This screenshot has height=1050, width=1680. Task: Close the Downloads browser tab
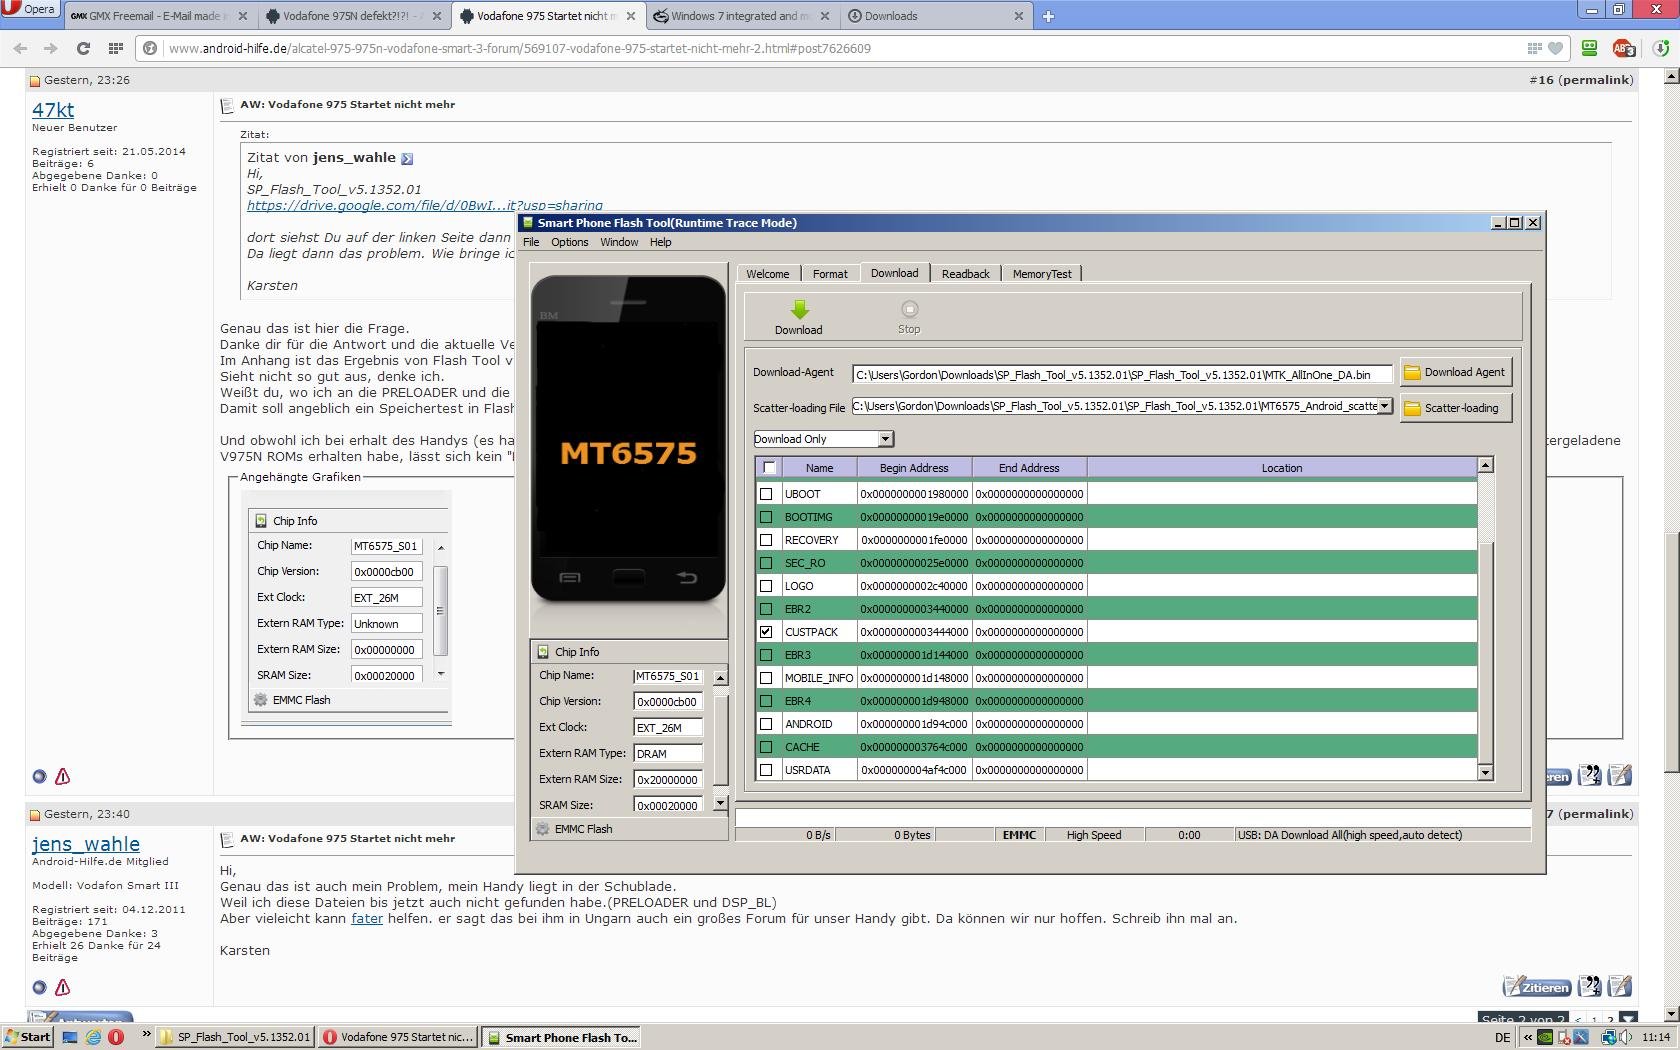point(1019,16)
